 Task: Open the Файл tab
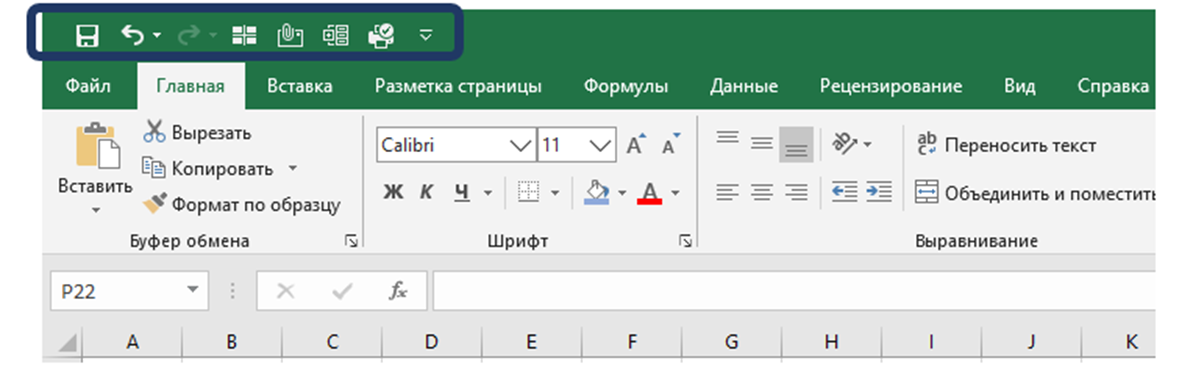tap(88, 86)
